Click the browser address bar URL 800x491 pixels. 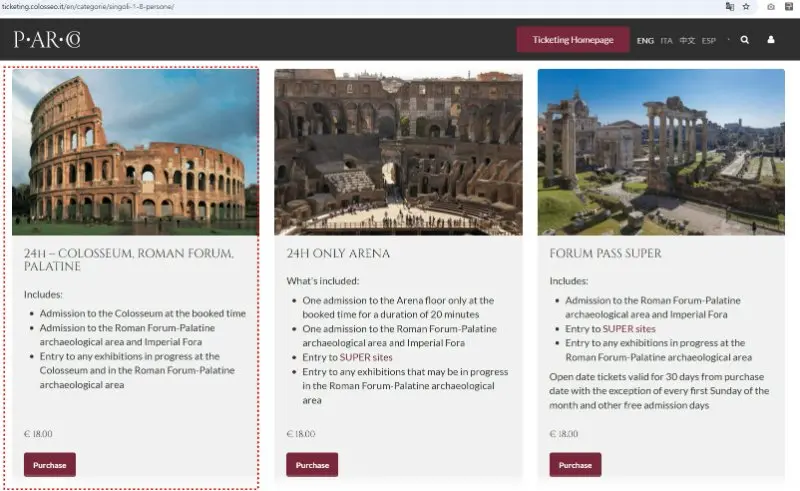coord(88,7)
